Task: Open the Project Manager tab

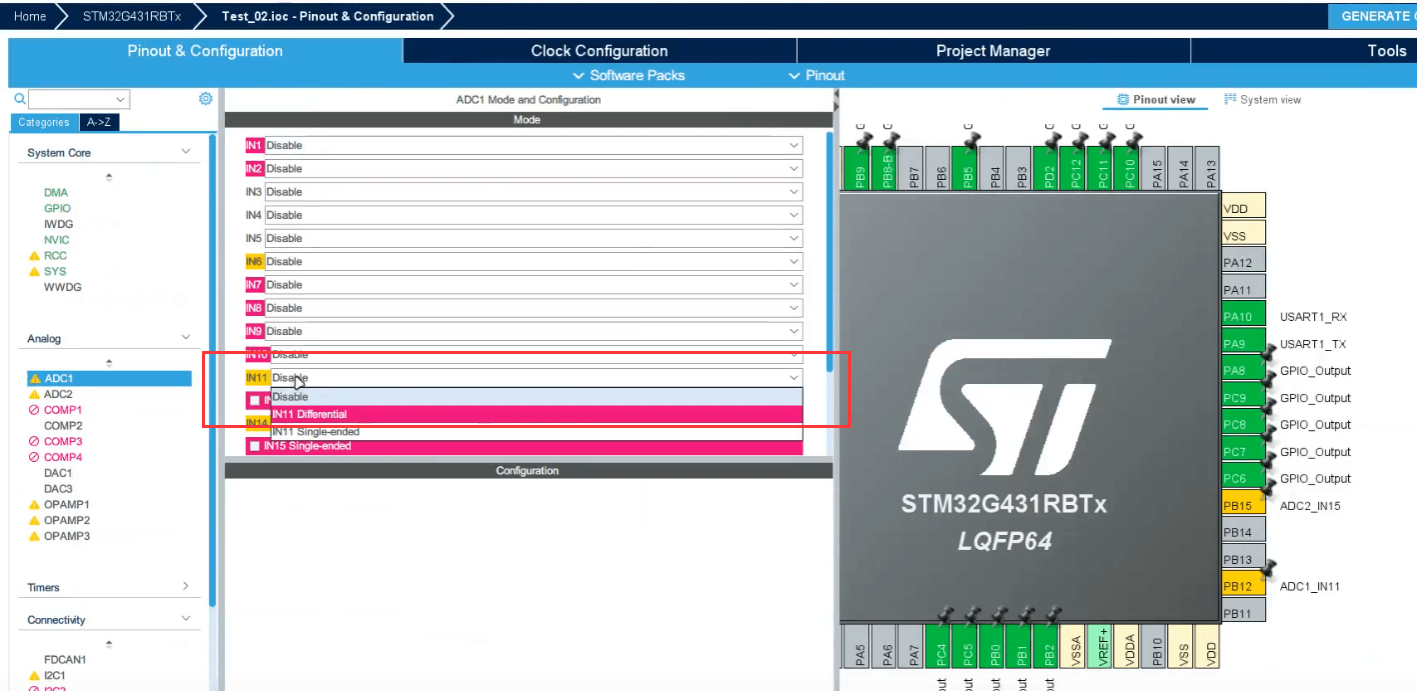Action: [x=992, y=51]
